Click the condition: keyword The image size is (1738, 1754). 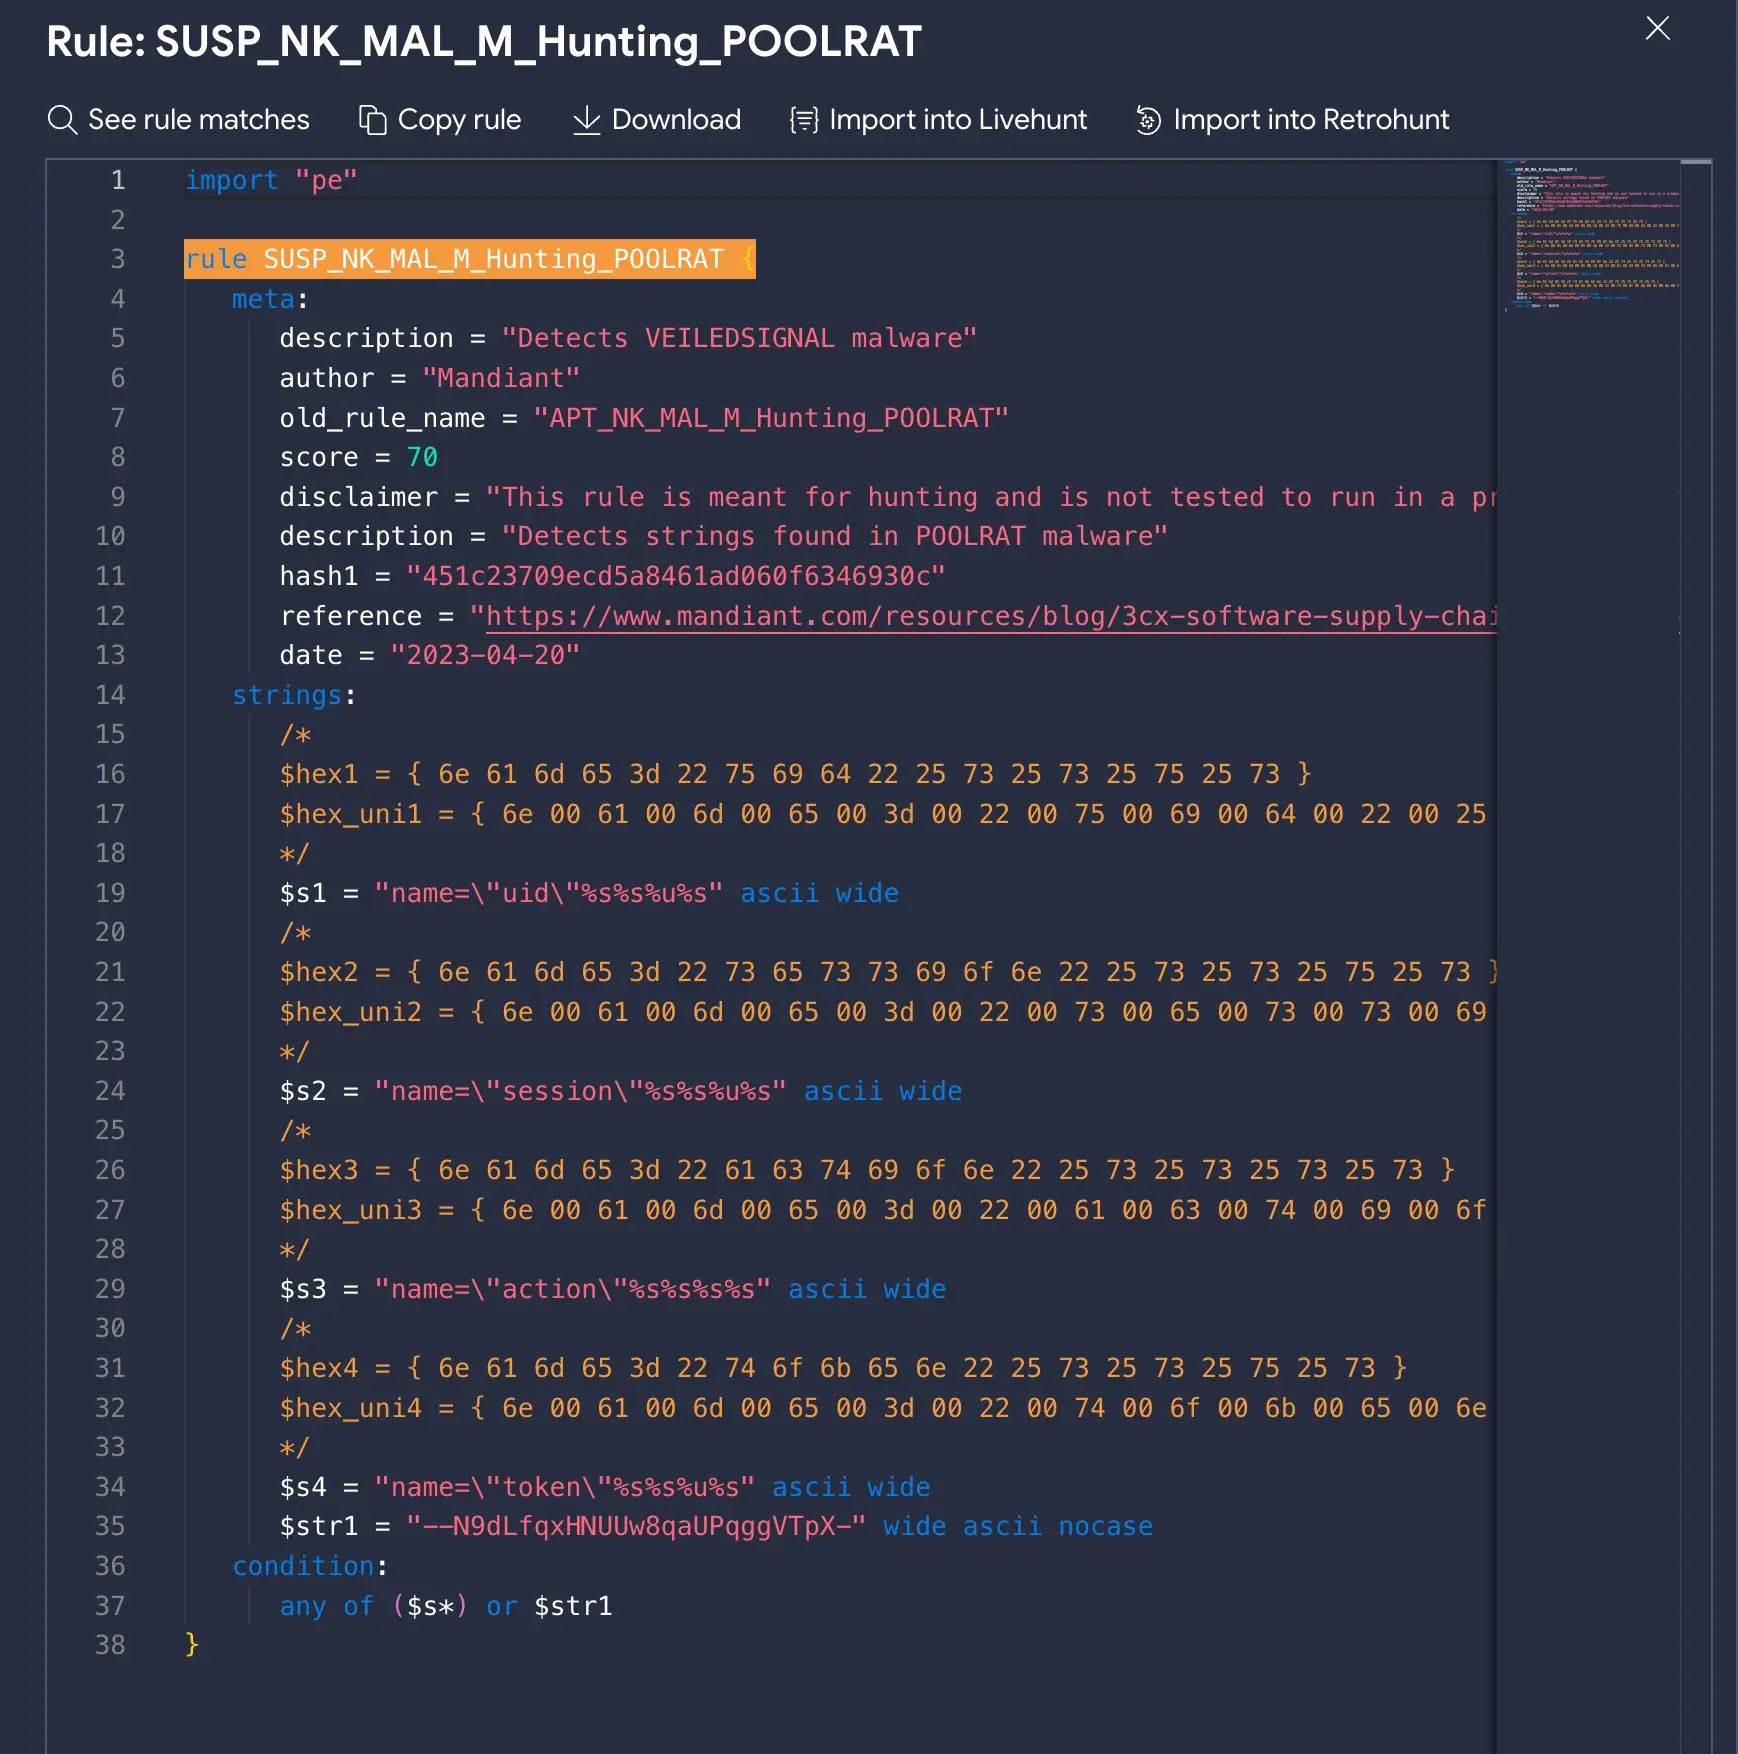coord(310,1566)
